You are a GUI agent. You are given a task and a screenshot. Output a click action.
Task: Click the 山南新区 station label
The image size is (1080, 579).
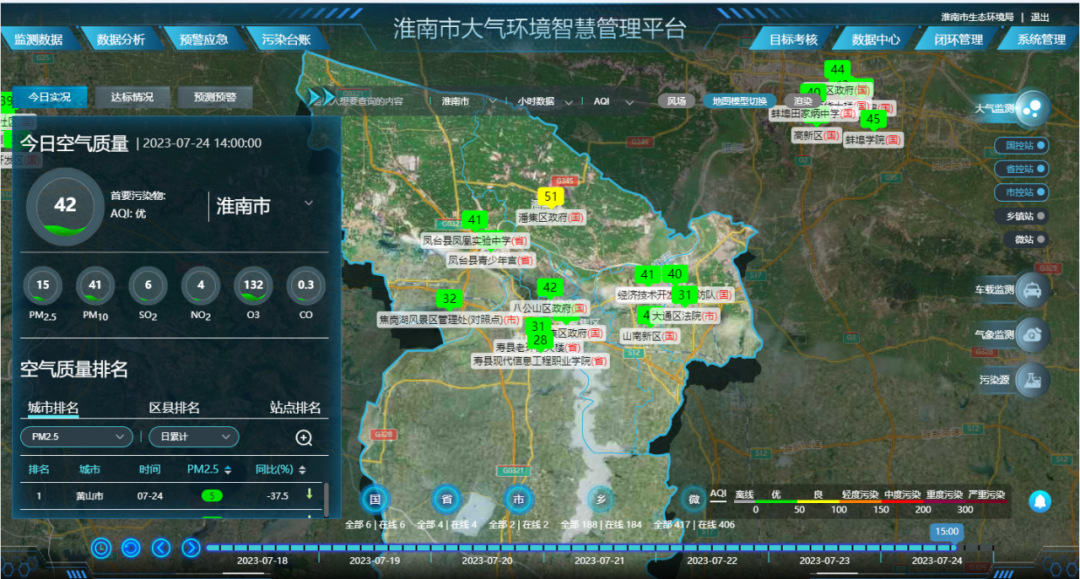point(650,336)
